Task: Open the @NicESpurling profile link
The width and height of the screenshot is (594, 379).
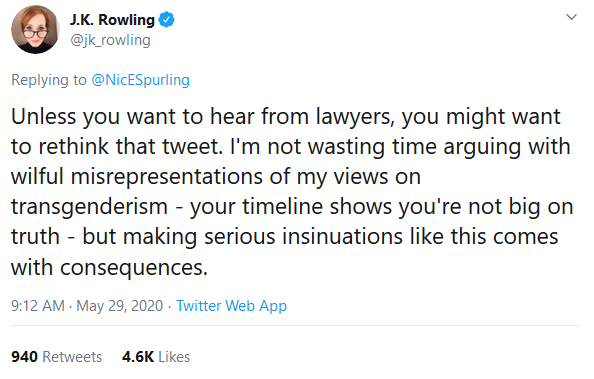Action: click(x=141, y=80)
